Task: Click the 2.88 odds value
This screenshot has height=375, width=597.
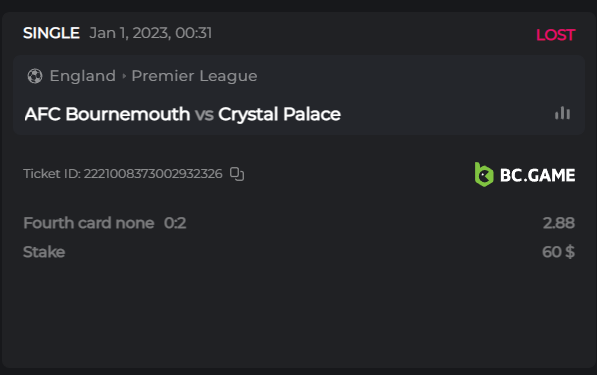Action: pos(559,223)
